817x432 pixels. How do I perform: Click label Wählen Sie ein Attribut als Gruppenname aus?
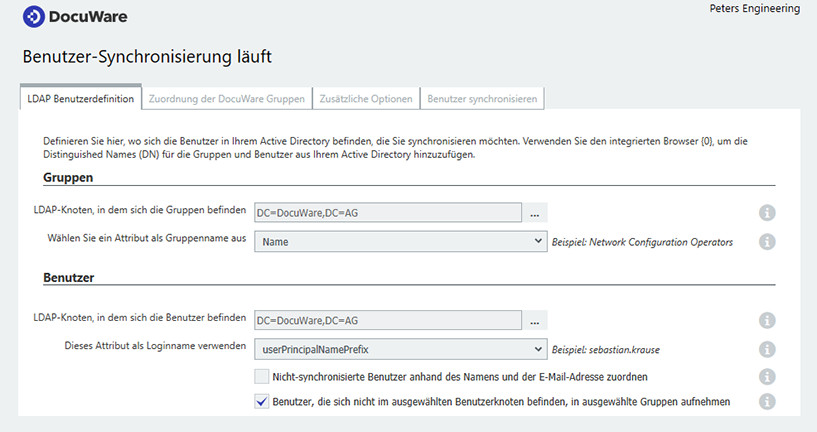(146, 238)
